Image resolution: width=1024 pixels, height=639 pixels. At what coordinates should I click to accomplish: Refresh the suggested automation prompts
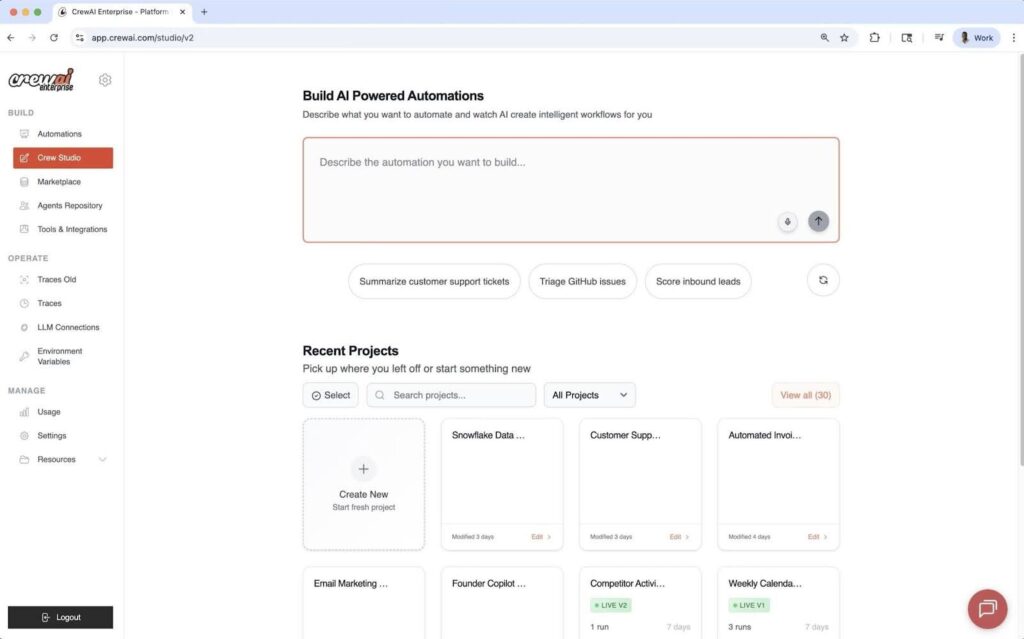point(823,280)
